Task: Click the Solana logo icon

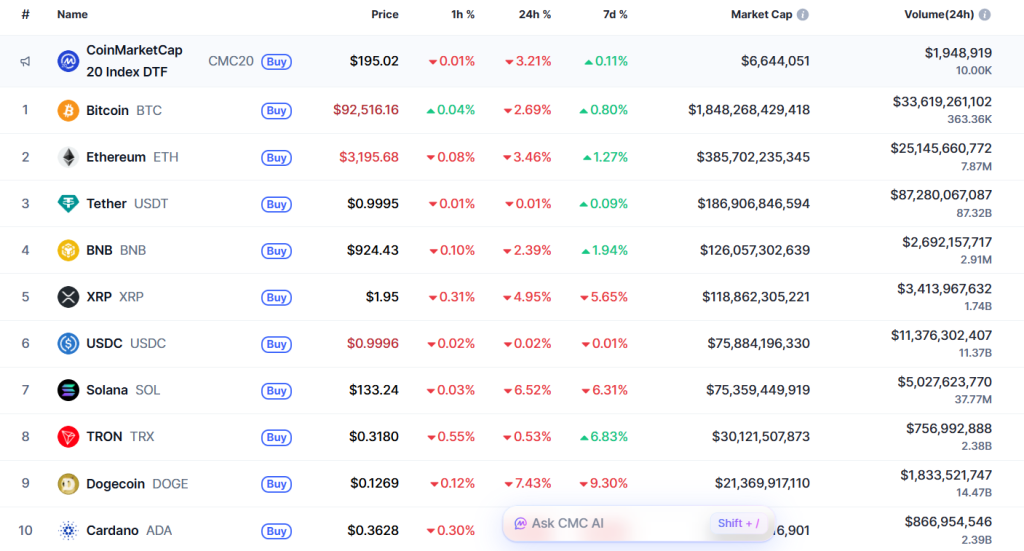Action: (x=68, y=390)
